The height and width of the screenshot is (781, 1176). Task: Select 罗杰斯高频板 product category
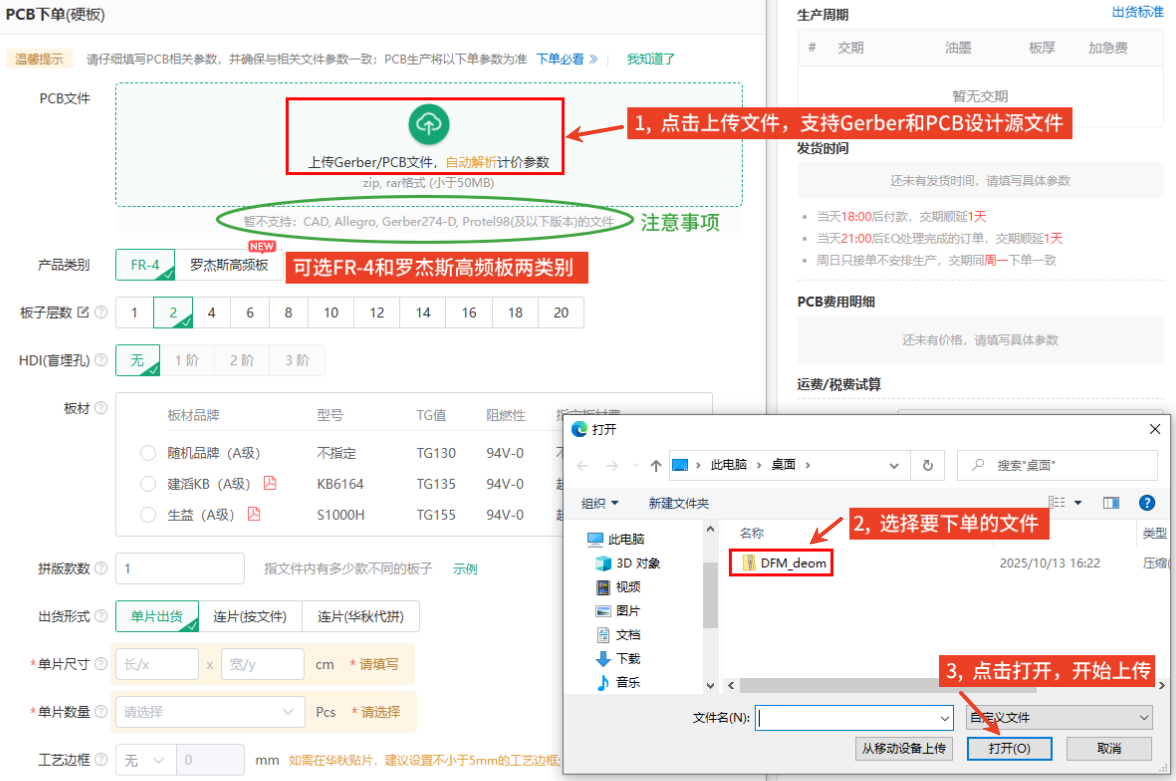(229, 266)
